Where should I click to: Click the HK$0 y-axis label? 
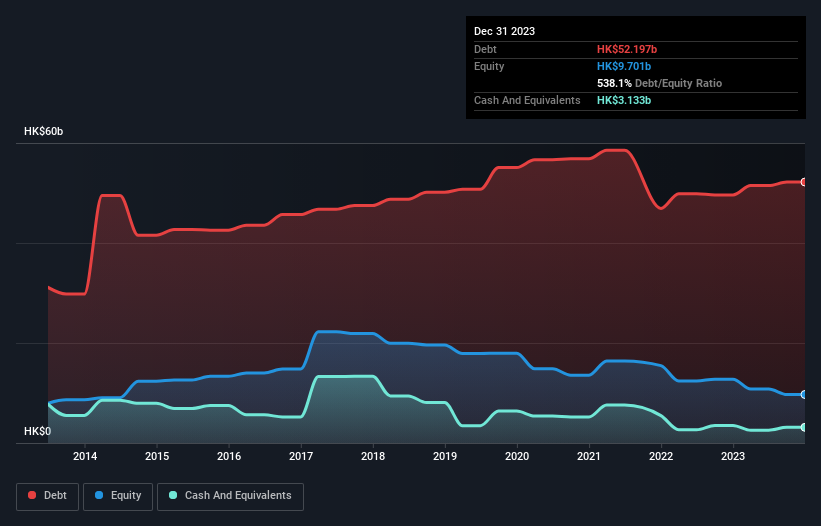(x=38, y=431)
